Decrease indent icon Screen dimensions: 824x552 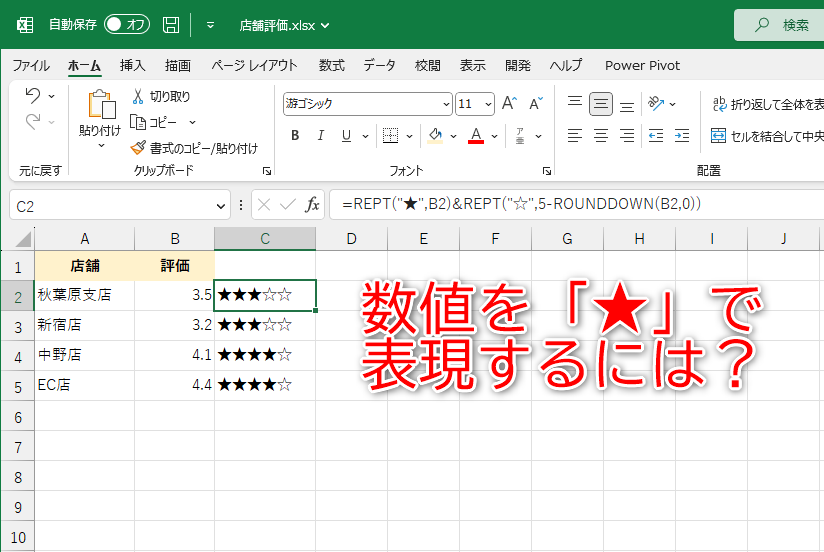point(656,136)
